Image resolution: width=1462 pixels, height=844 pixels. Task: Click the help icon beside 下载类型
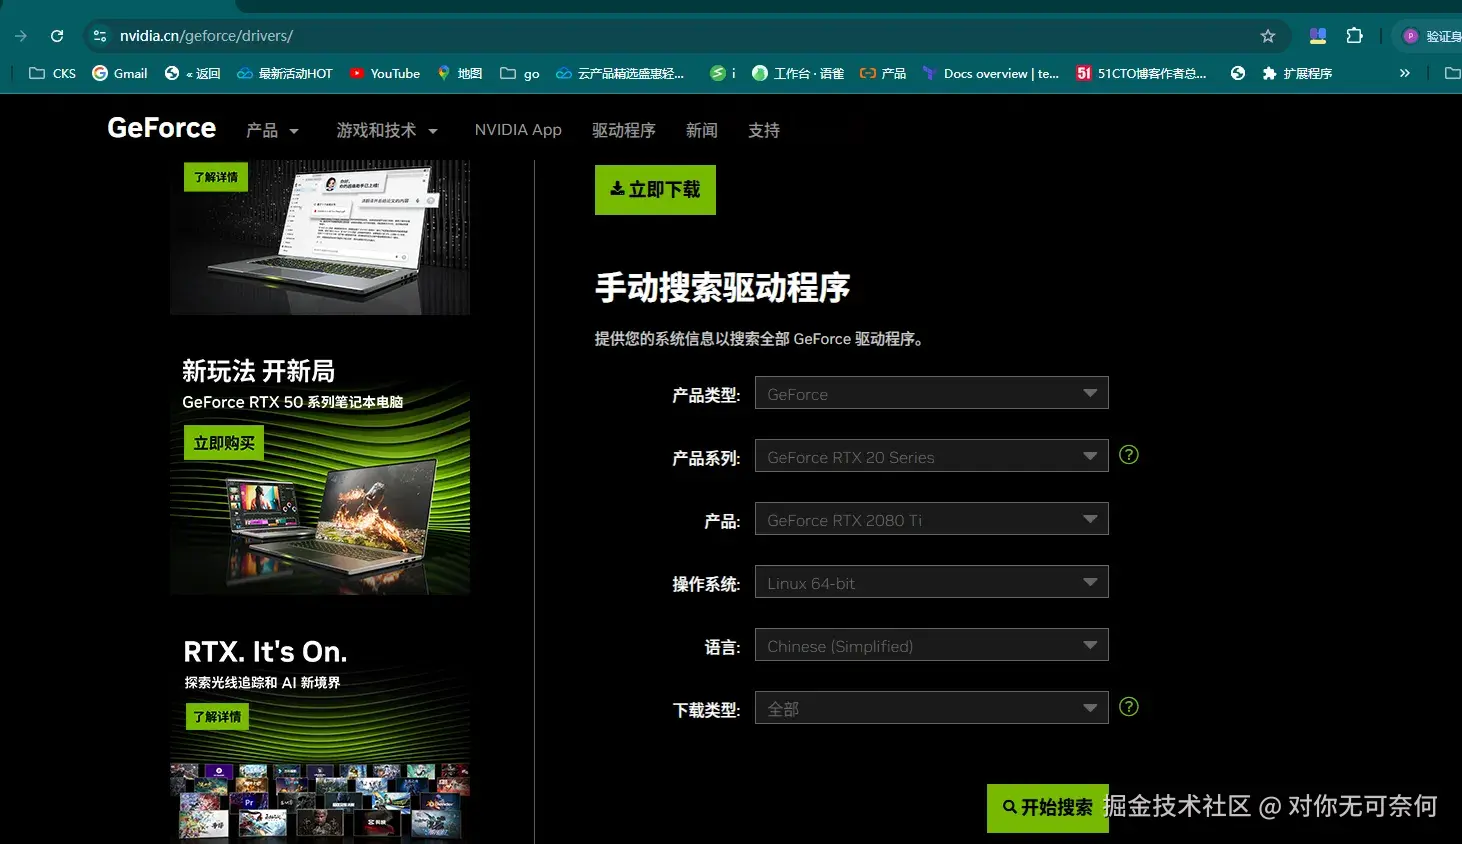pyautogui.click(x=1129, y=707)
